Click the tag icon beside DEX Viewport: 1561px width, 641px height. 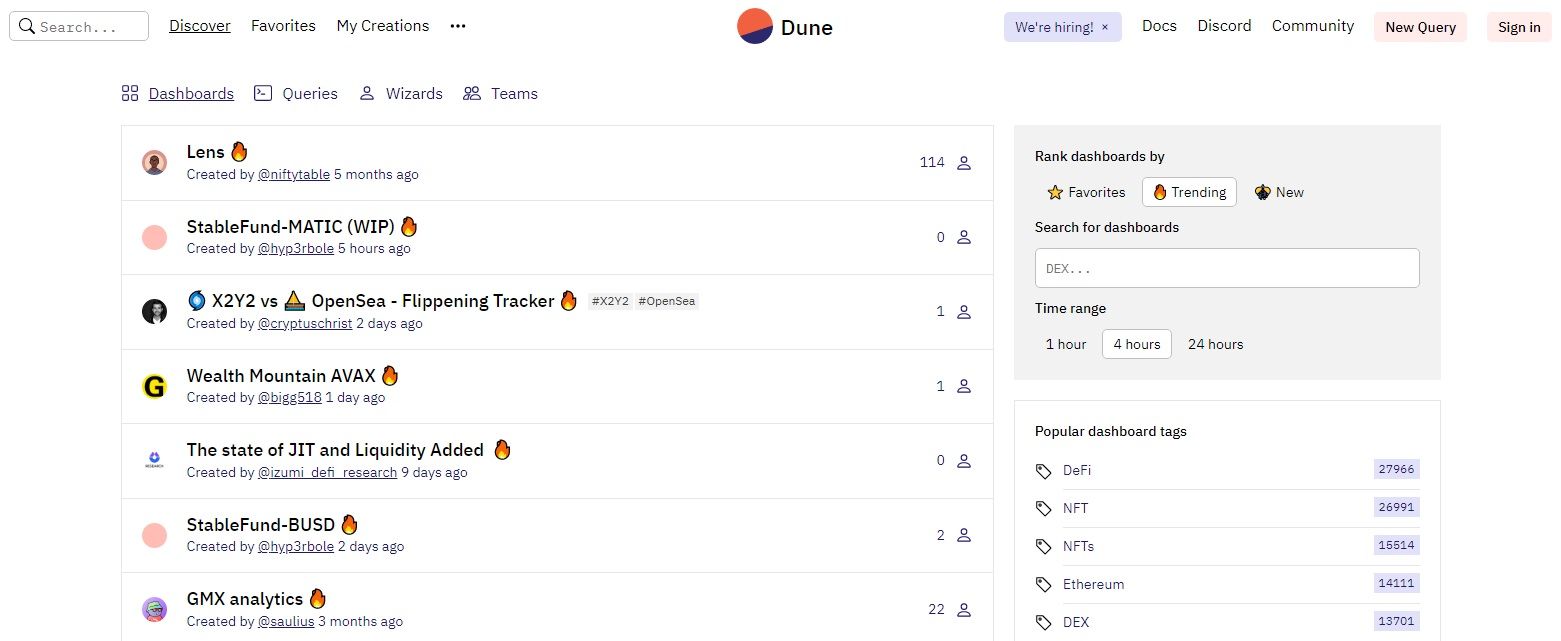coord(1044,623)
